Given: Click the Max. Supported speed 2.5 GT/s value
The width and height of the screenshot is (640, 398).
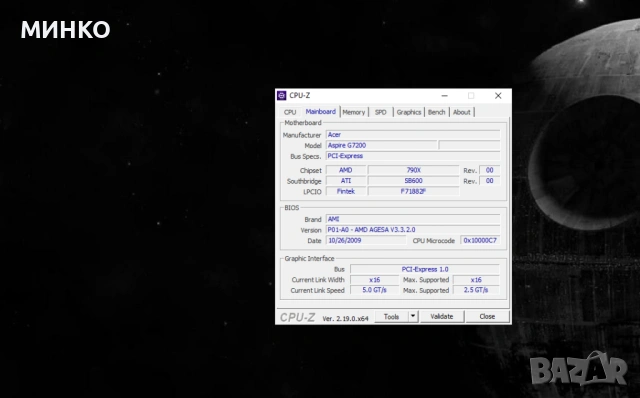Looking at the screenshot, I should (x=476, y=290).
